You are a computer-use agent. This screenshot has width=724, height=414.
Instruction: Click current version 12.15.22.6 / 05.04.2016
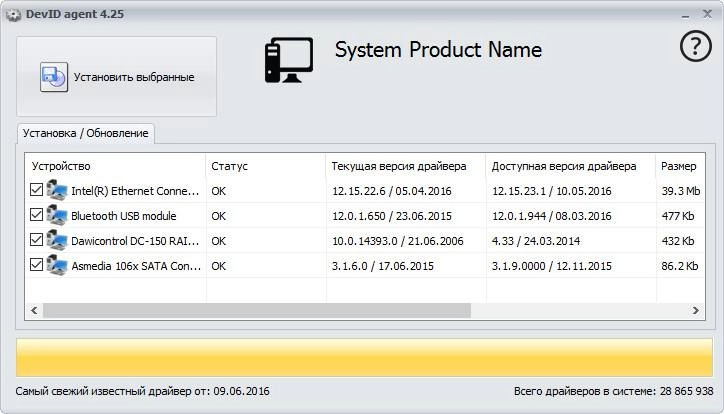[x=392, y=191]
